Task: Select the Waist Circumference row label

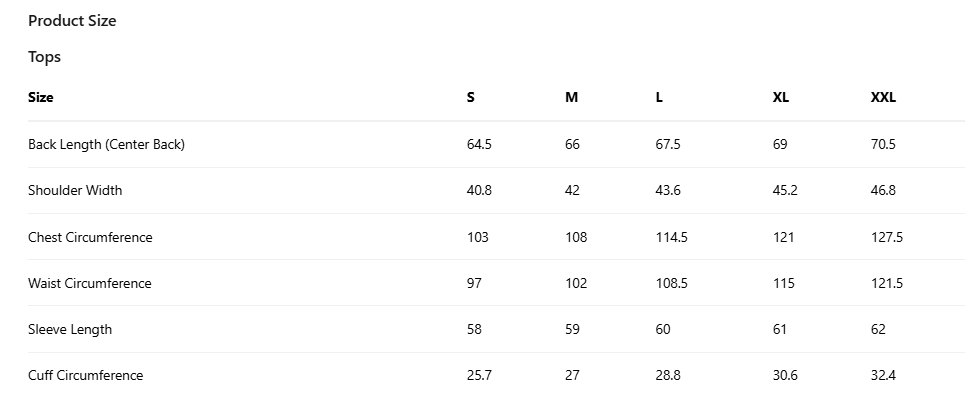Action: tap(90, 283)
